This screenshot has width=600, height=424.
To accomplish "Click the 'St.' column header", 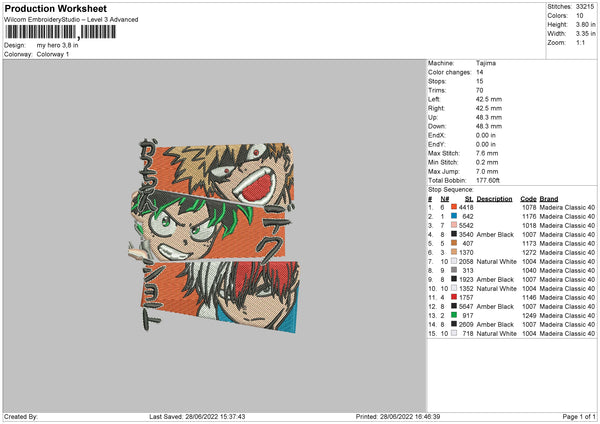I will point(469,199).
